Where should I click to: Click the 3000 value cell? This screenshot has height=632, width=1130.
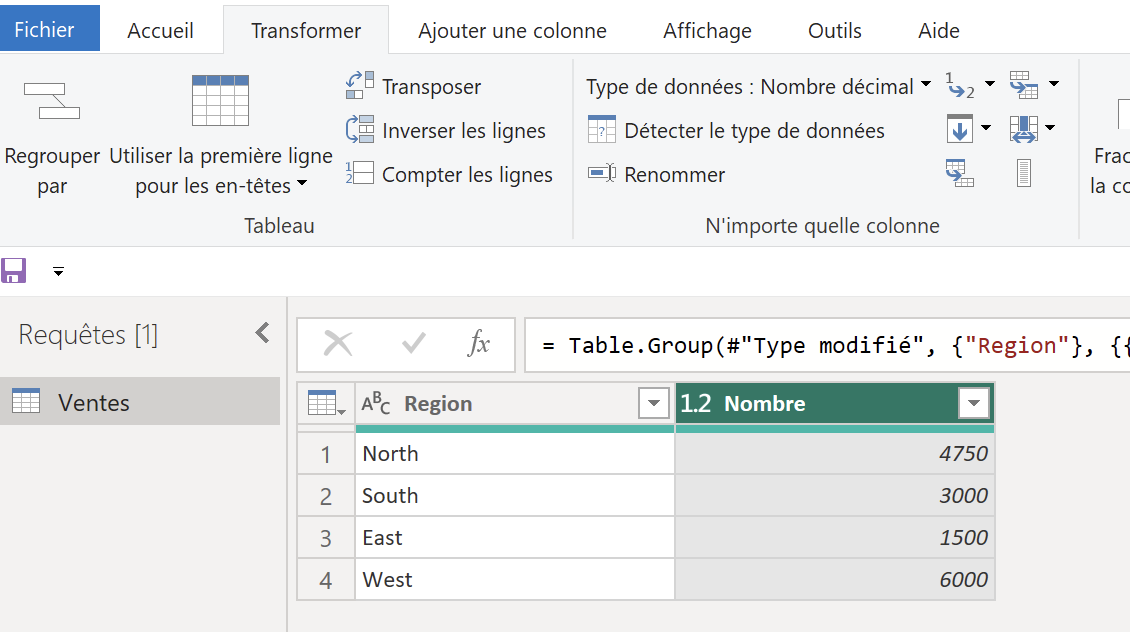(x=835, y=495)
